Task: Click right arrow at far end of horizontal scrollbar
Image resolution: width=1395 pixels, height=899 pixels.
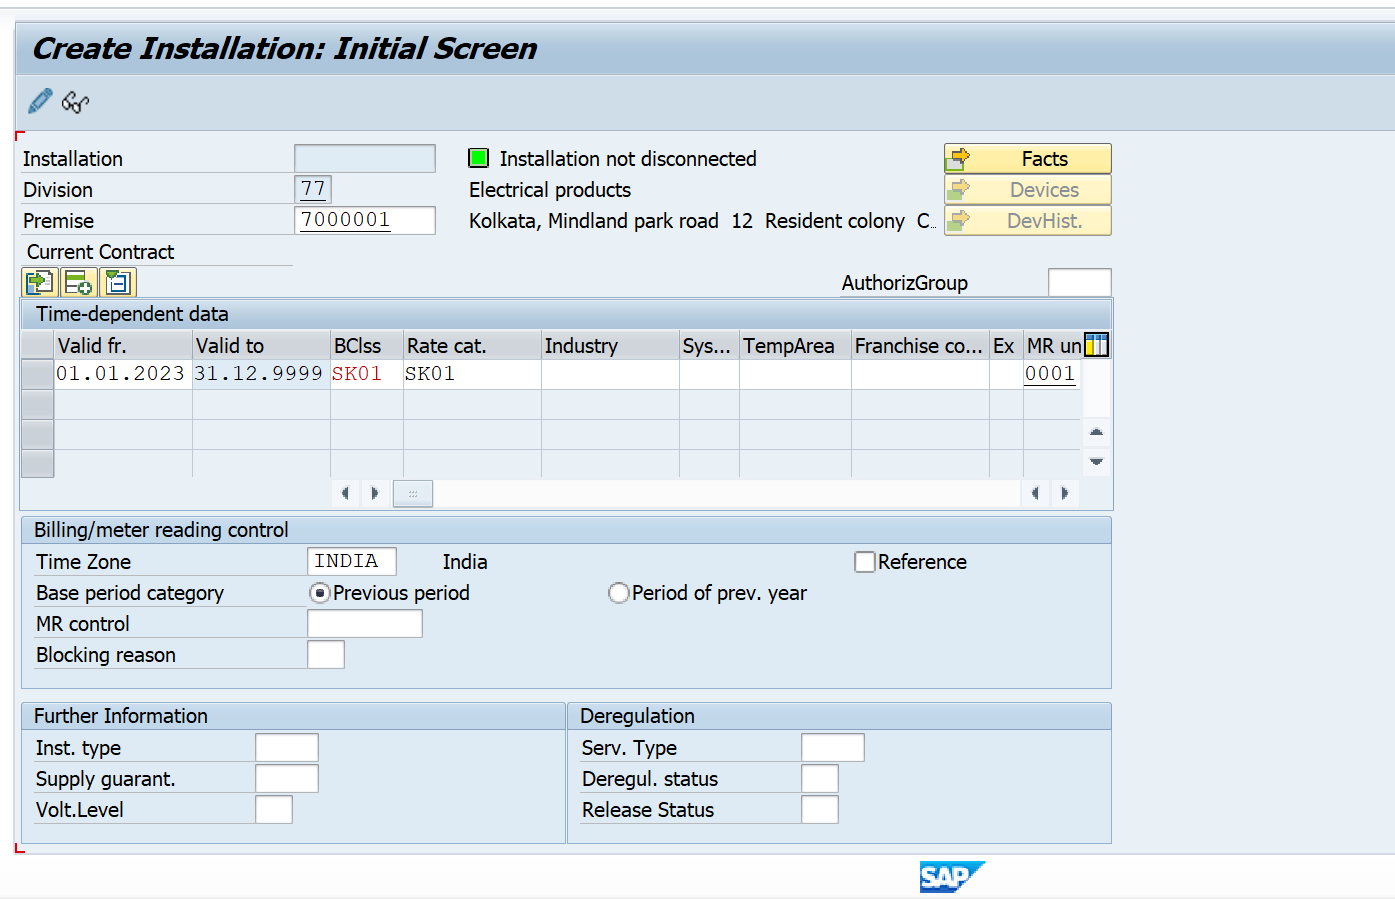Action: coord(1065,493)
